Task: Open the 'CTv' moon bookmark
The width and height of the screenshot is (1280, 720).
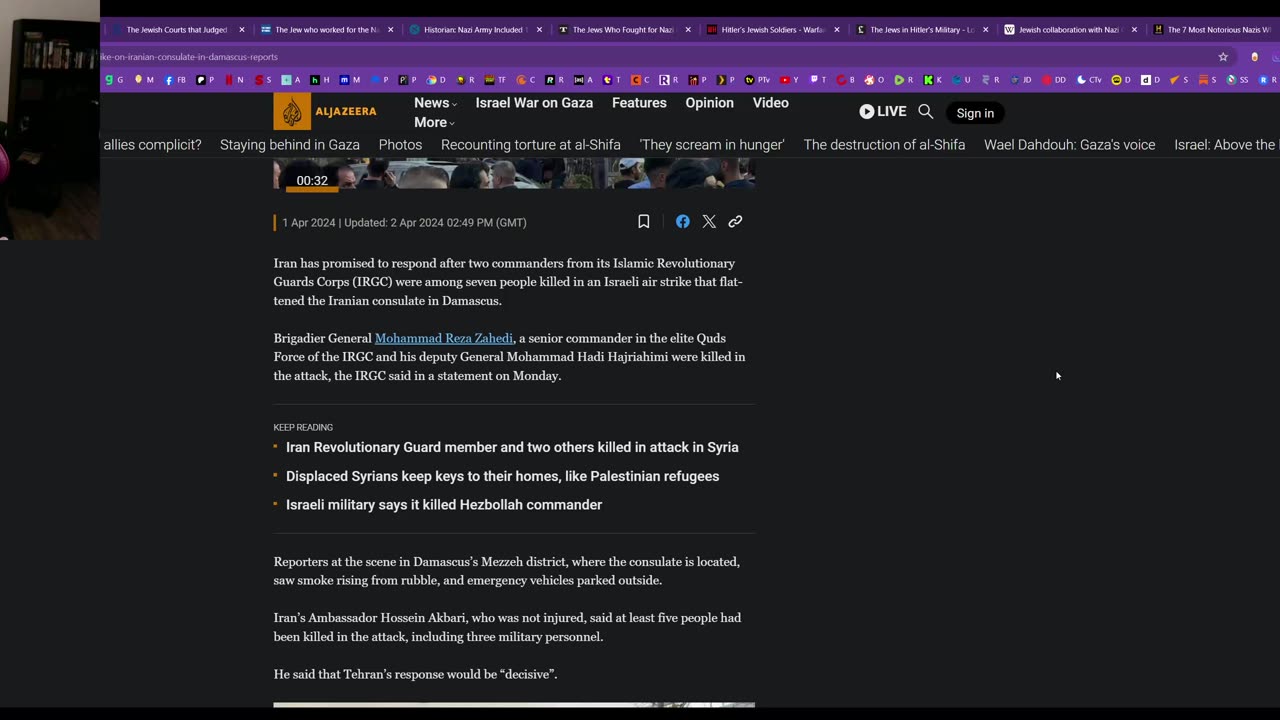Action: pos(1090,80)
